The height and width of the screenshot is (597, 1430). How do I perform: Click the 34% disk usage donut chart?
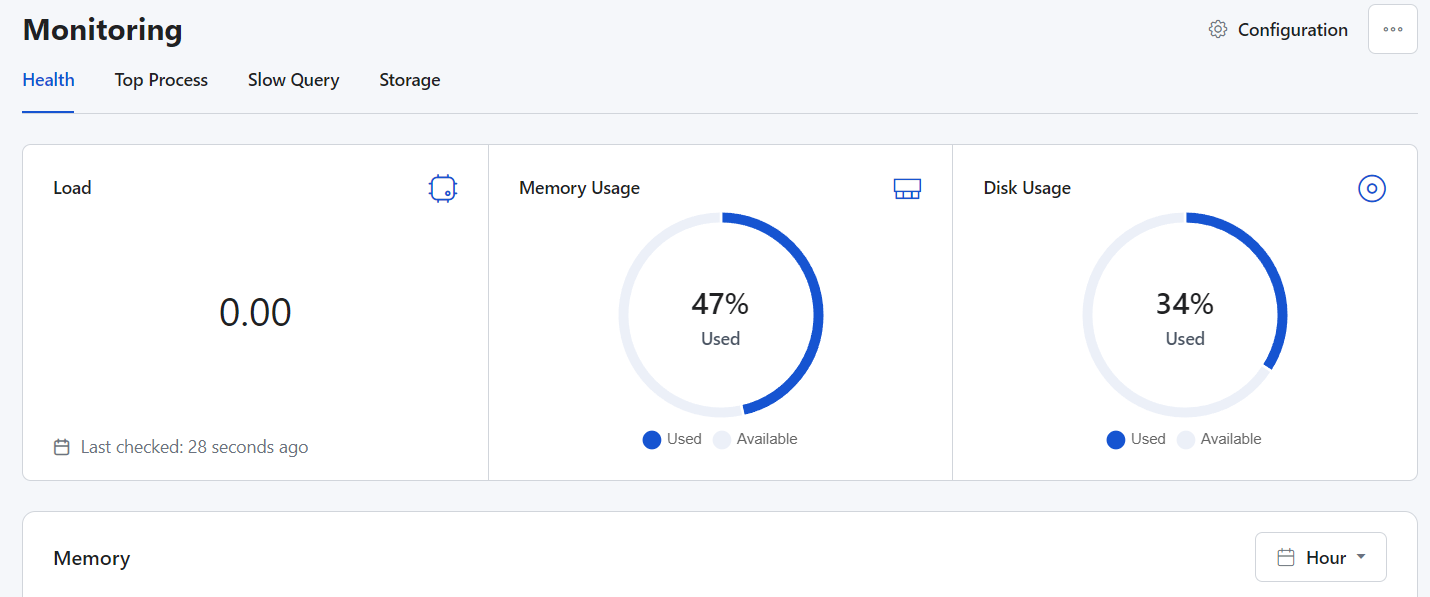click(x=1185, y=315)
